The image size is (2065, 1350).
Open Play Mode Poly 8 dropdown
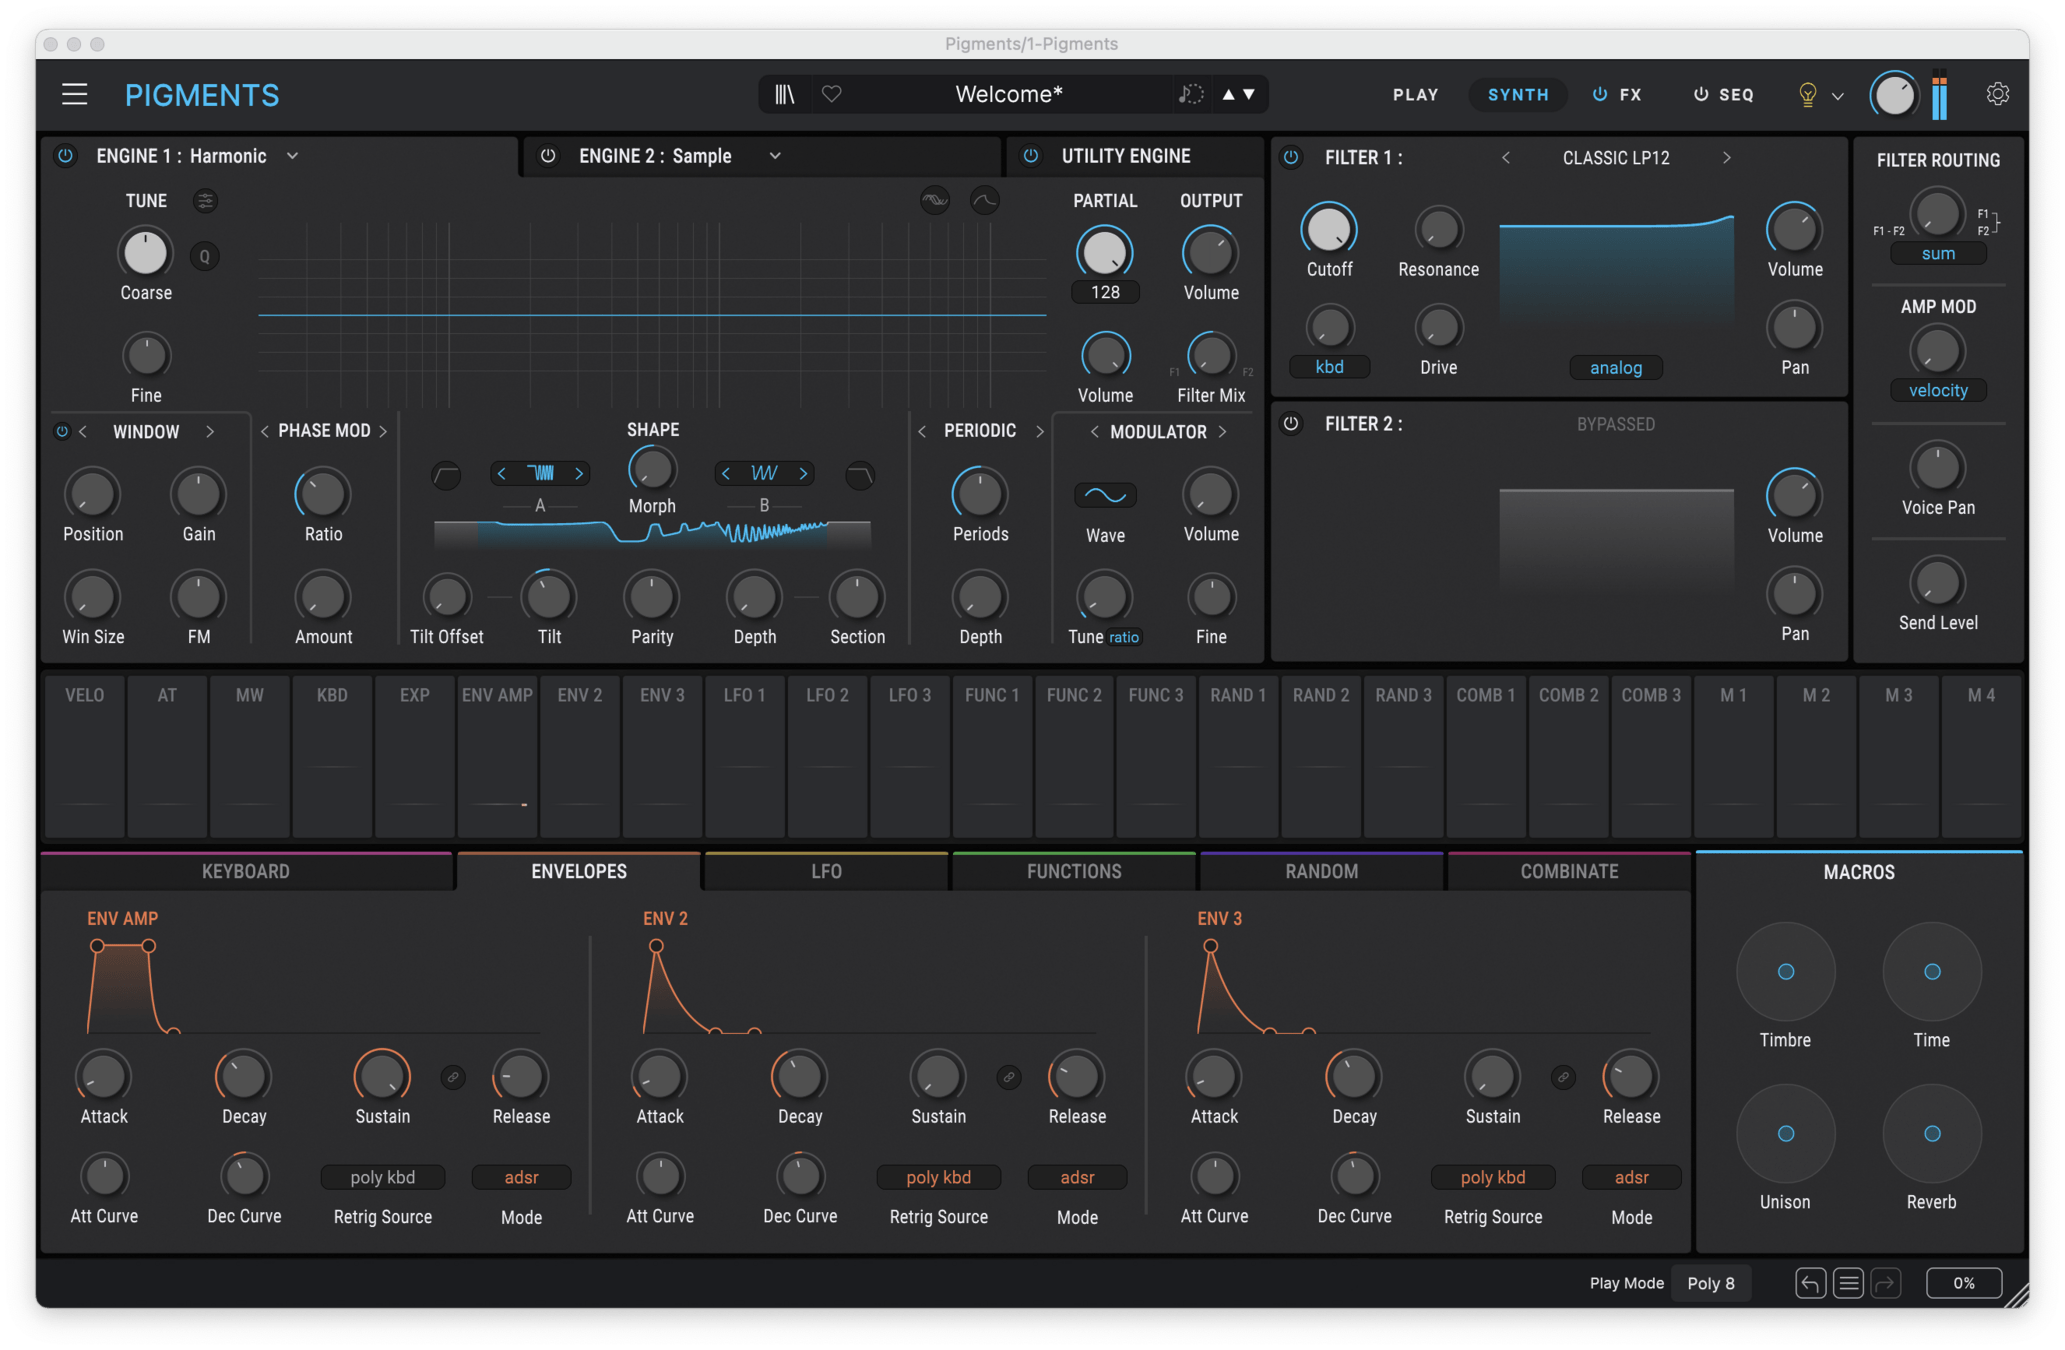[1711, 1283]
